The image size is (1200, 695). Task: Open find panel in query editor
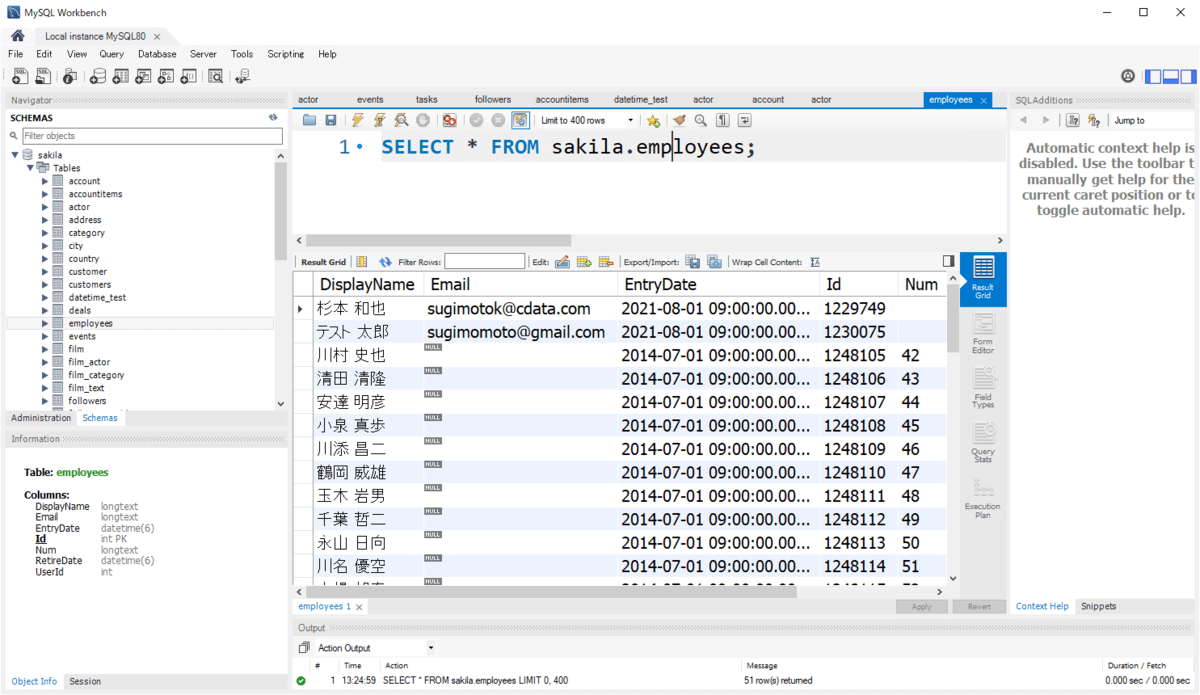pyautogui.click(x=701, y=120)
